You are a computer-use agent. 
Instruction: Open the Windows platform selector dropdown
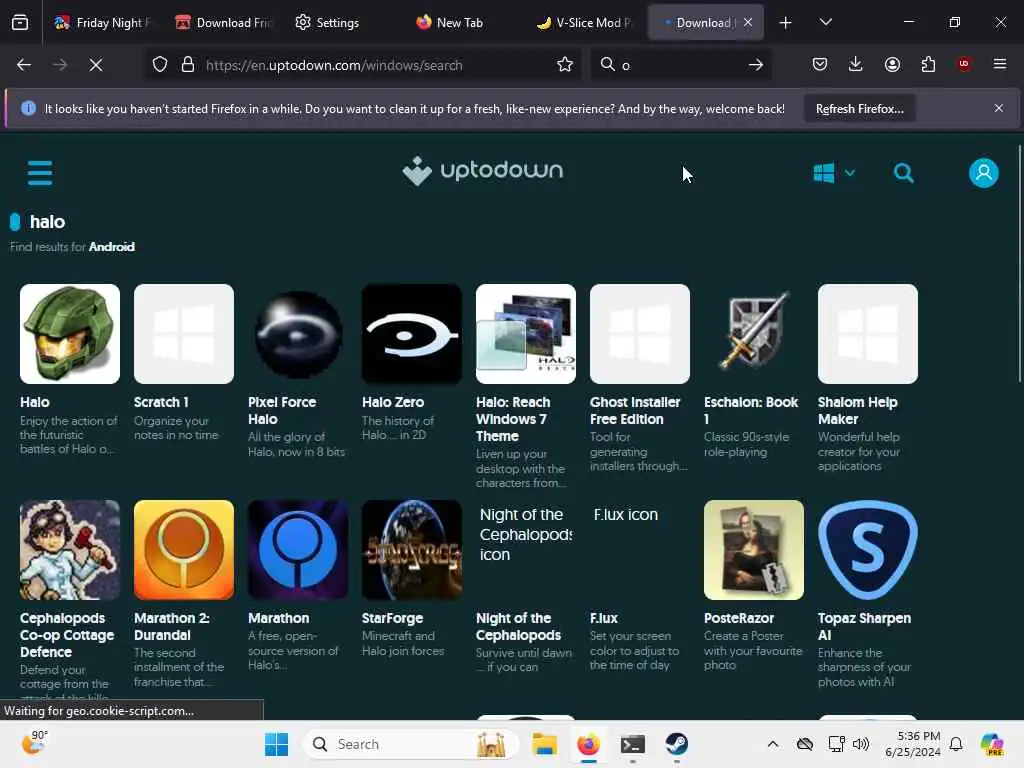click(834, 173)
